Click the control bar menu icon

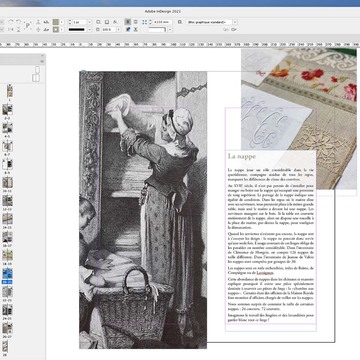point(233,29)
